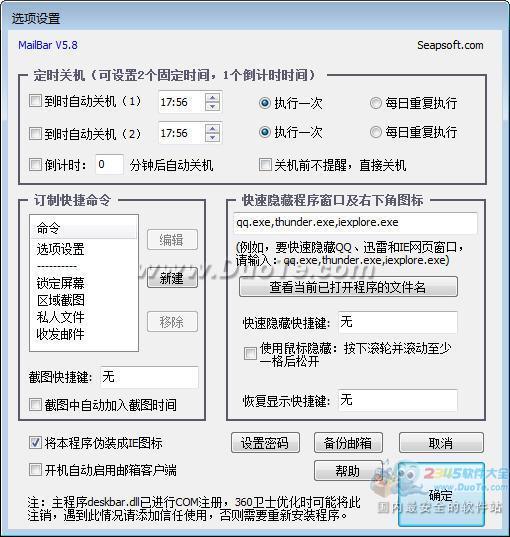Click the 设置密码 button
Viewport: 510px width, 537px height.
tap(265, 443)
